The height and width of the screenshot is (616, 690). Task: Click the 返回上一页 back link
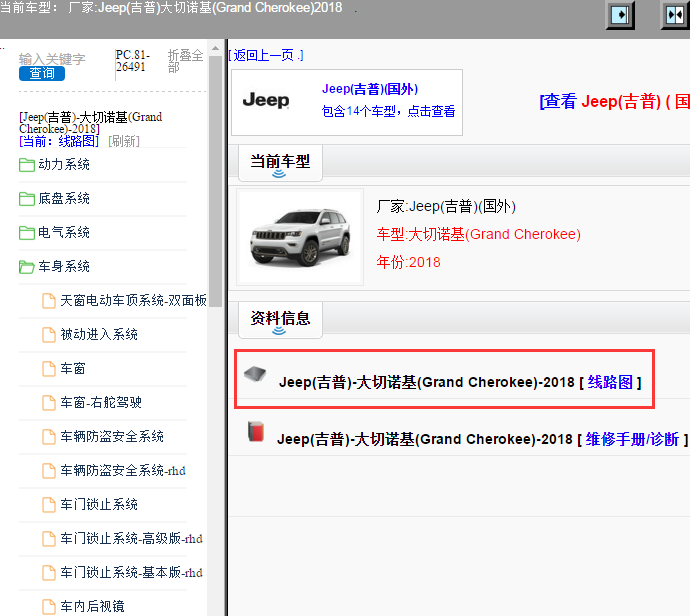click(x=266, y=55)
